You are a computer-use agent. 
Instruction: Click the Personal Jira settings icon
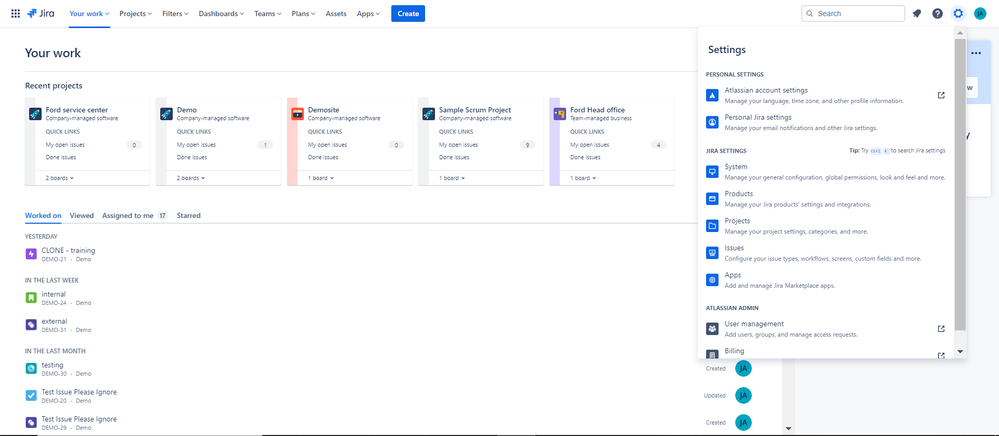click(x=712, y=122)
